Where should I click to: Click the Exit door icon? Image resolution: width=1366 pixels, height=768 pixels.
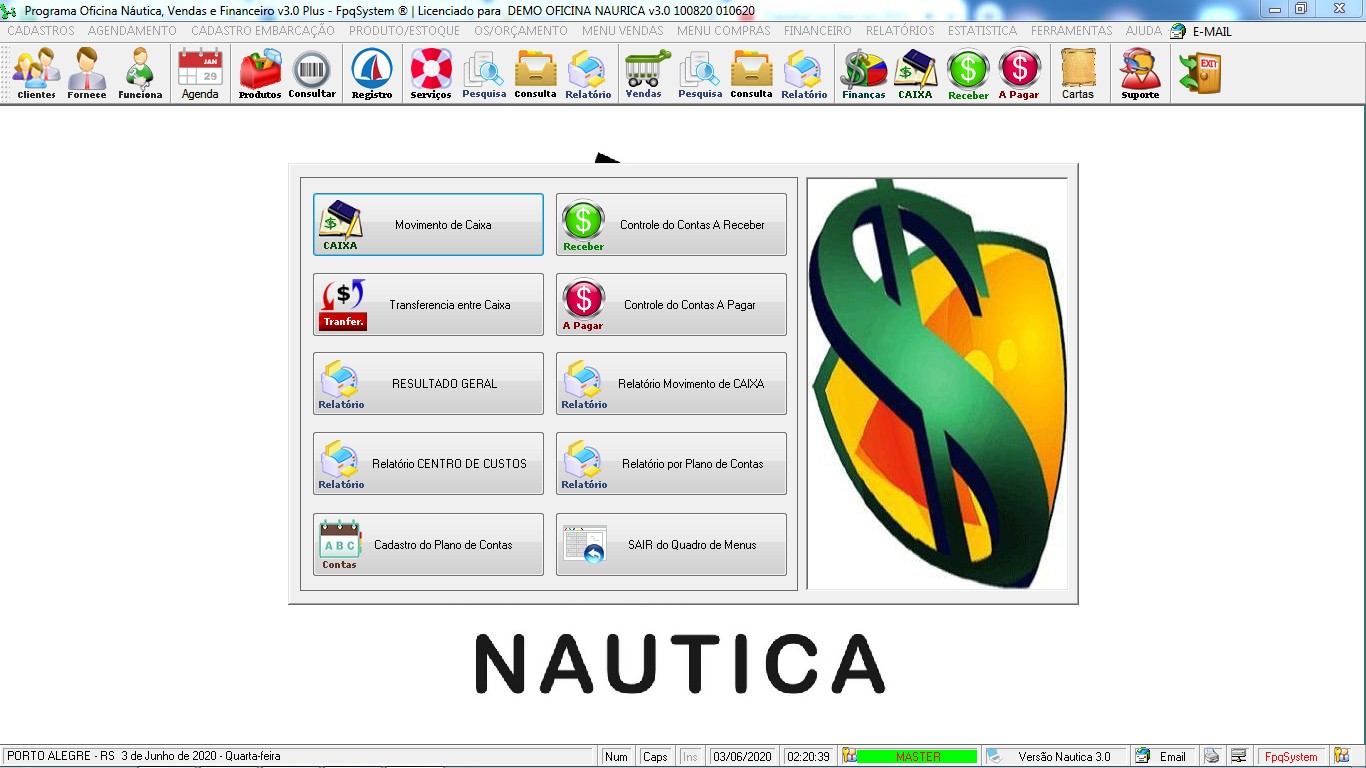coord(1200,74)
